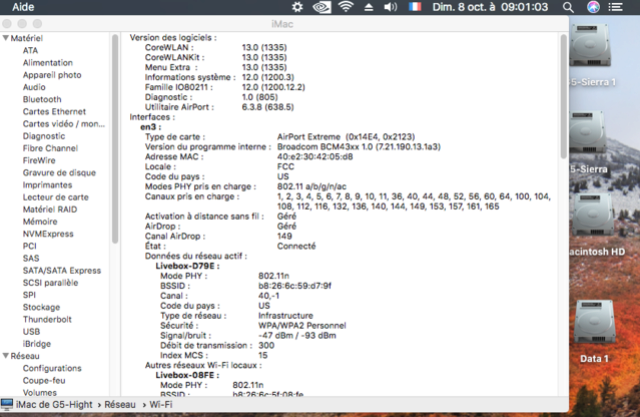This screenshot has height=417, width=640.
Task: Select Imprimantes in sidebar
Action: [47, 185]
